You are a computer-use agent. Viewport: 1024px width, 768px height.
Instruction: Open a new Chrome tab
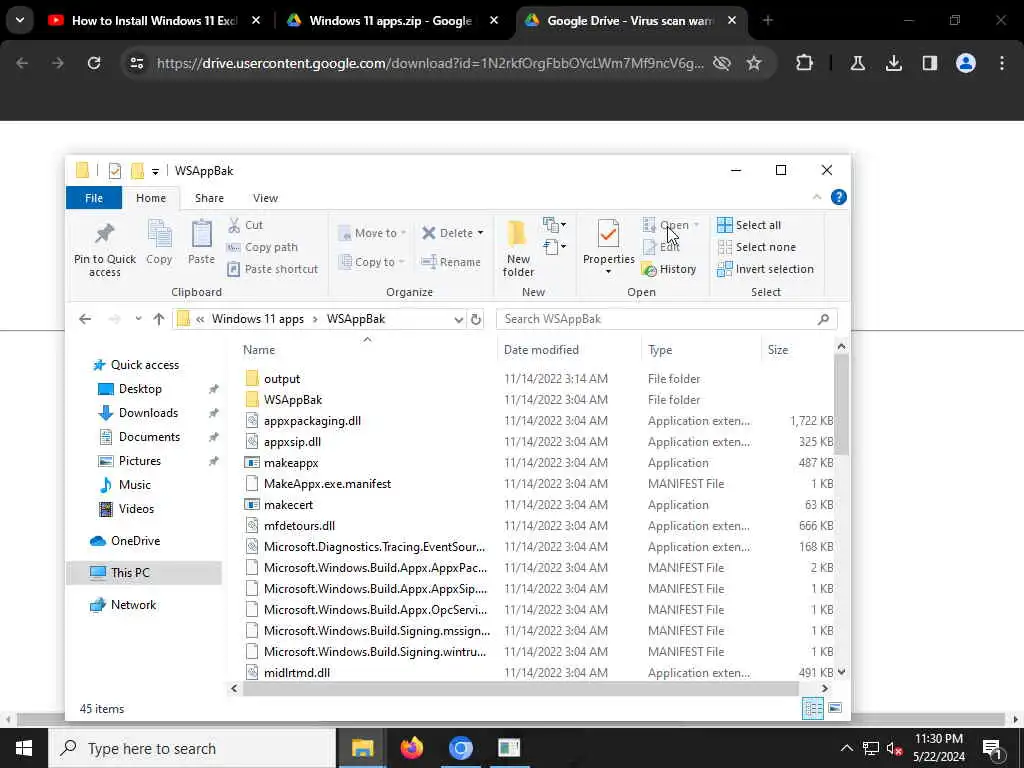[768, 20]
